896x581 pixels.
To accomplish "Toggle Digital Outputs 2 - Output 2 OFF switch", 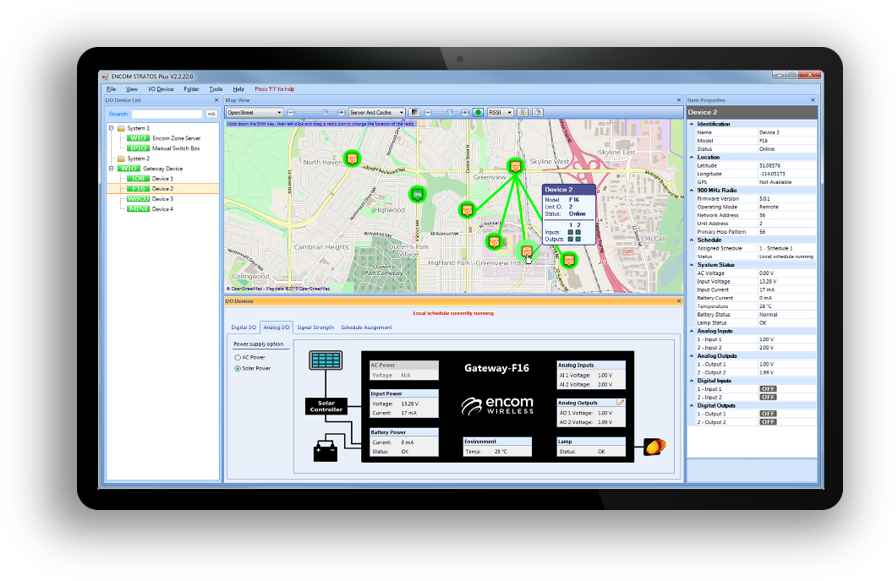I will point(767,422).
